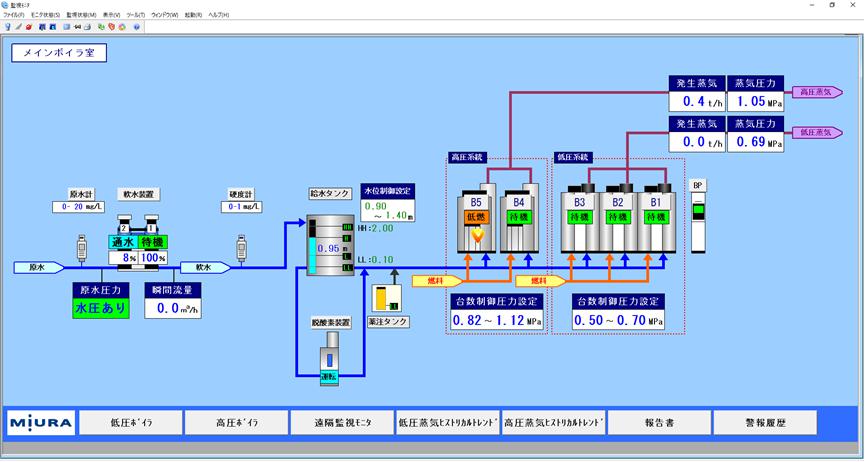Screen dimensions: 865x462
Task: Click the 原水 inlet arrow label
Action: click(x=39, y=268)
